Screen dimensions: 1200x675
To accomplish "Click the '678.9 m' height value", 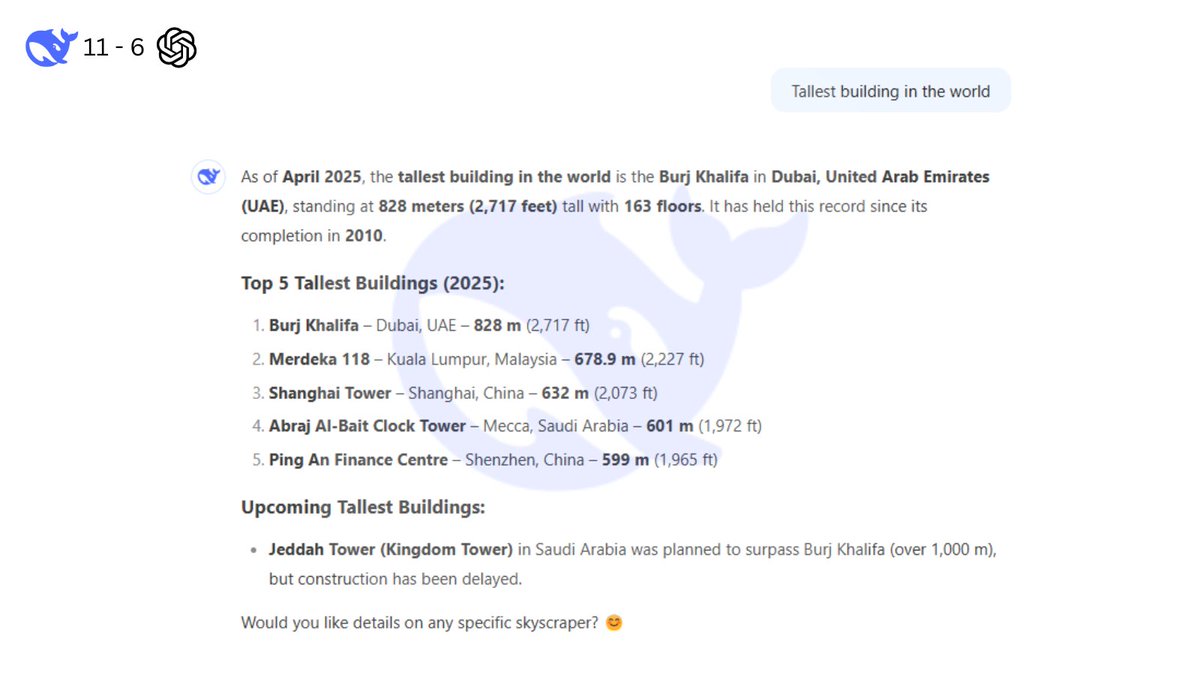I will [605, 359].
